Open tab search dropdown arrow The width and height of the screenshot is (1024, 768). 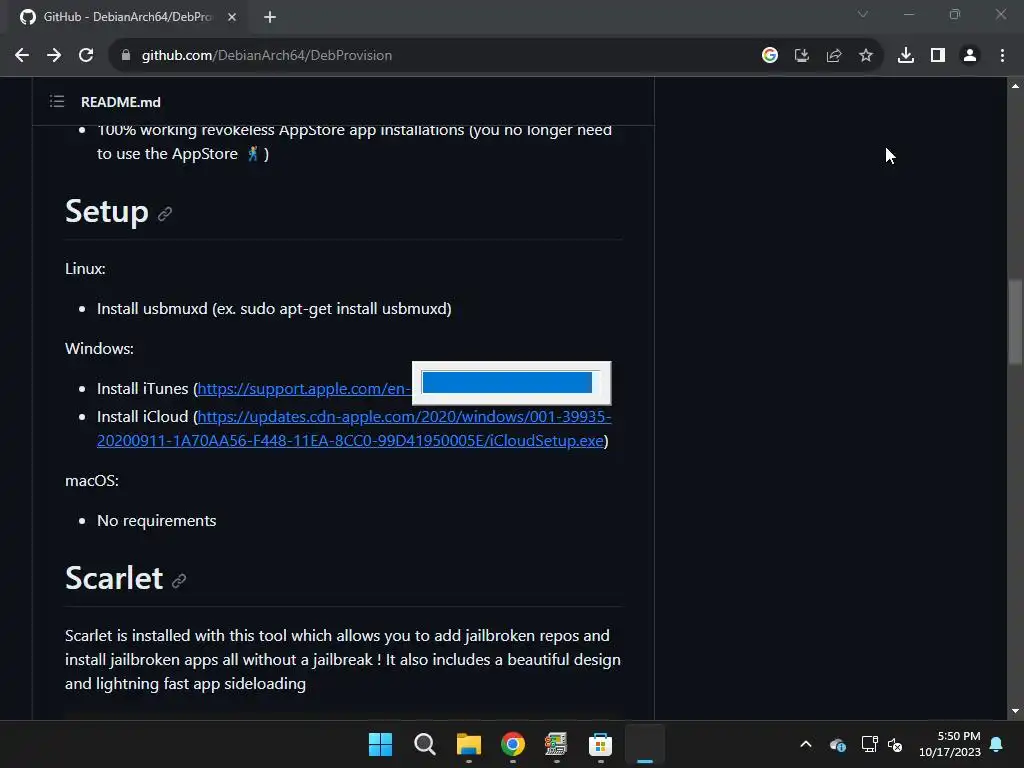click(863, 14)
